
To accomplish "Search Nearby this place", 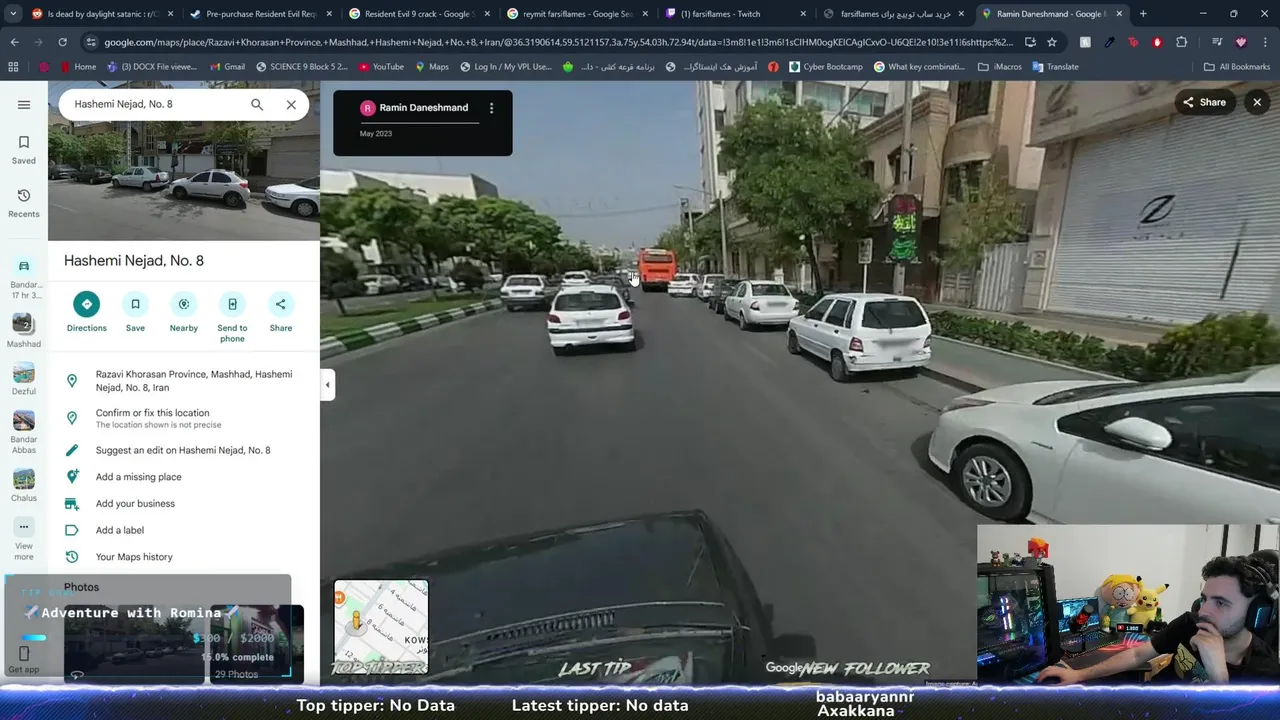I will 184,313.
